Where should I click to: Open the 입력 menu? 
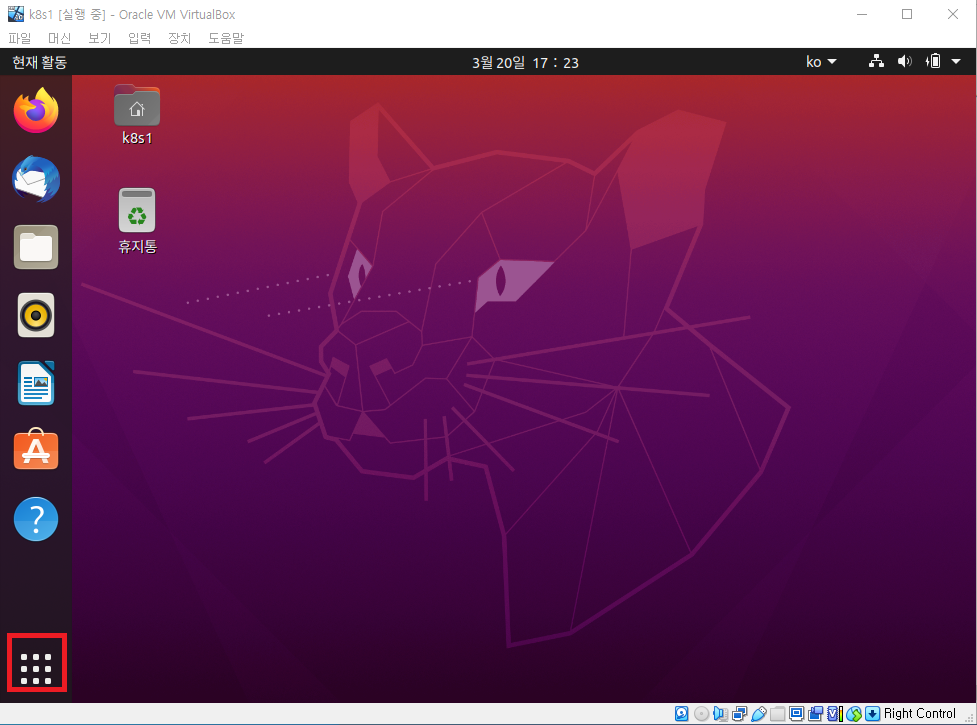point(139,38)
